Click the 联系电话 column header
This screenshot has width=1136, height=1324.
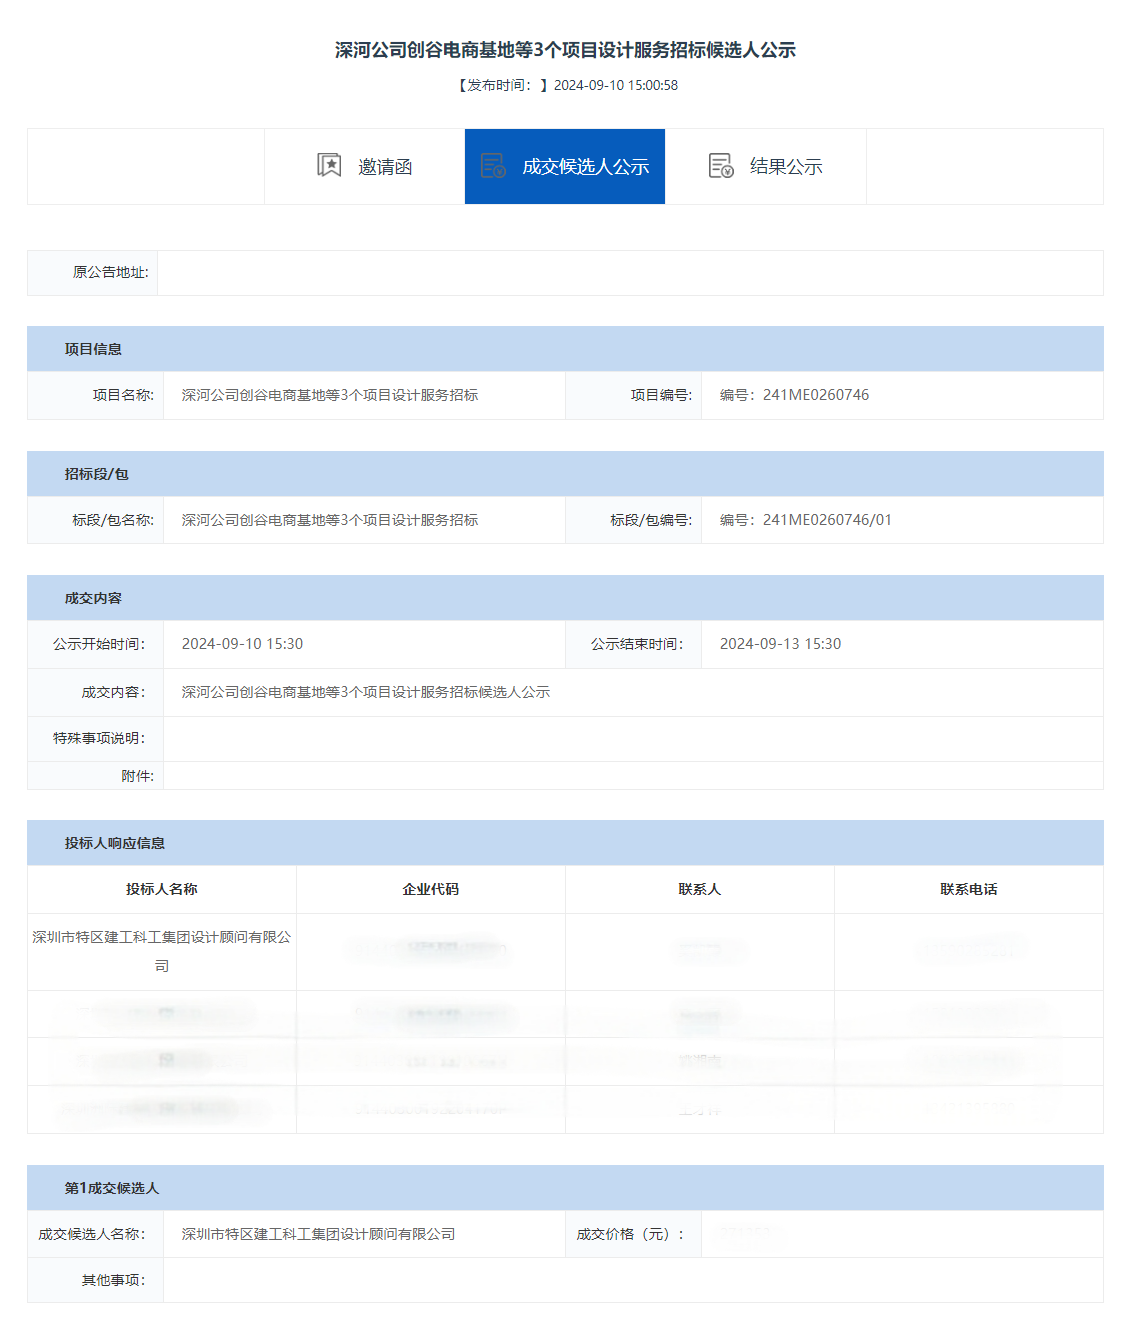pyautogui.click(x=969, y=889)
